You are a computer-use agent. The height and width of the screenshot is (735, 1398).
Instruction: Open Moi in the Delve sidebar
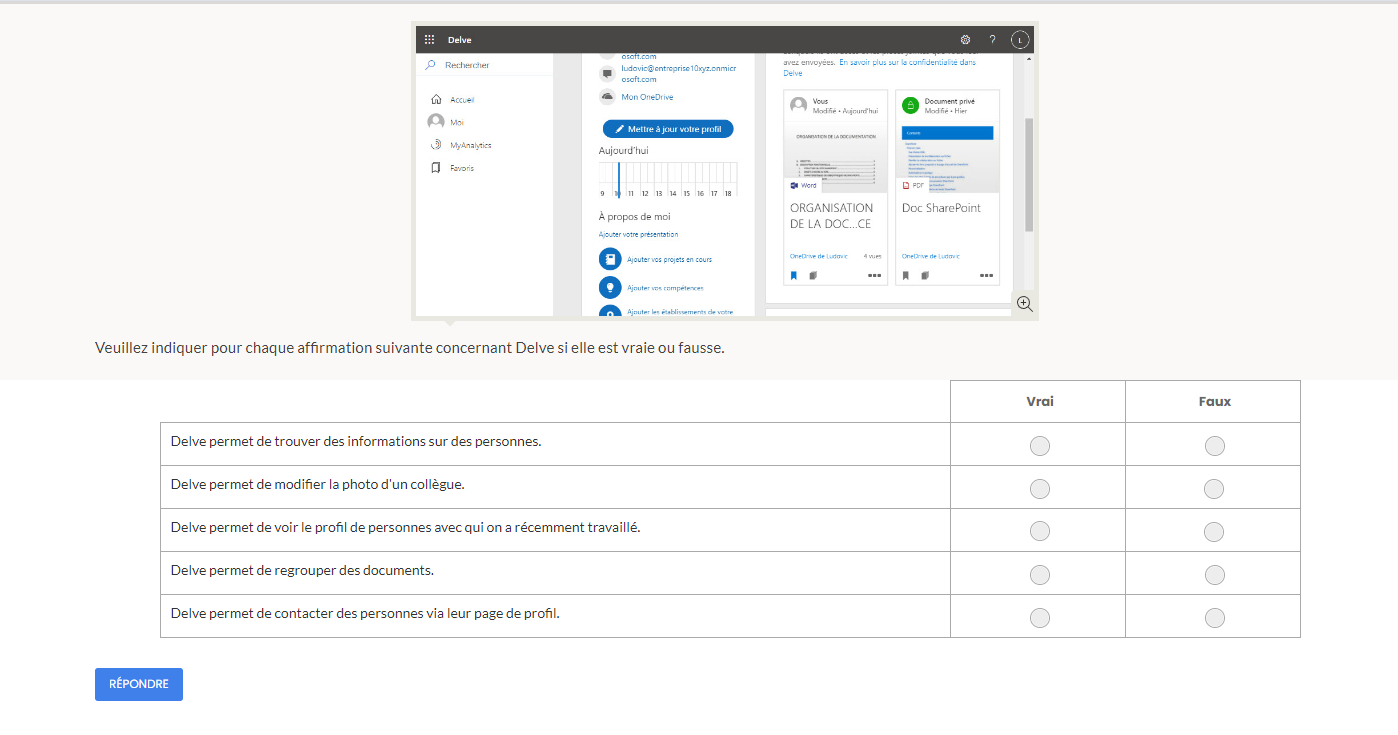[x=457, y=122]
